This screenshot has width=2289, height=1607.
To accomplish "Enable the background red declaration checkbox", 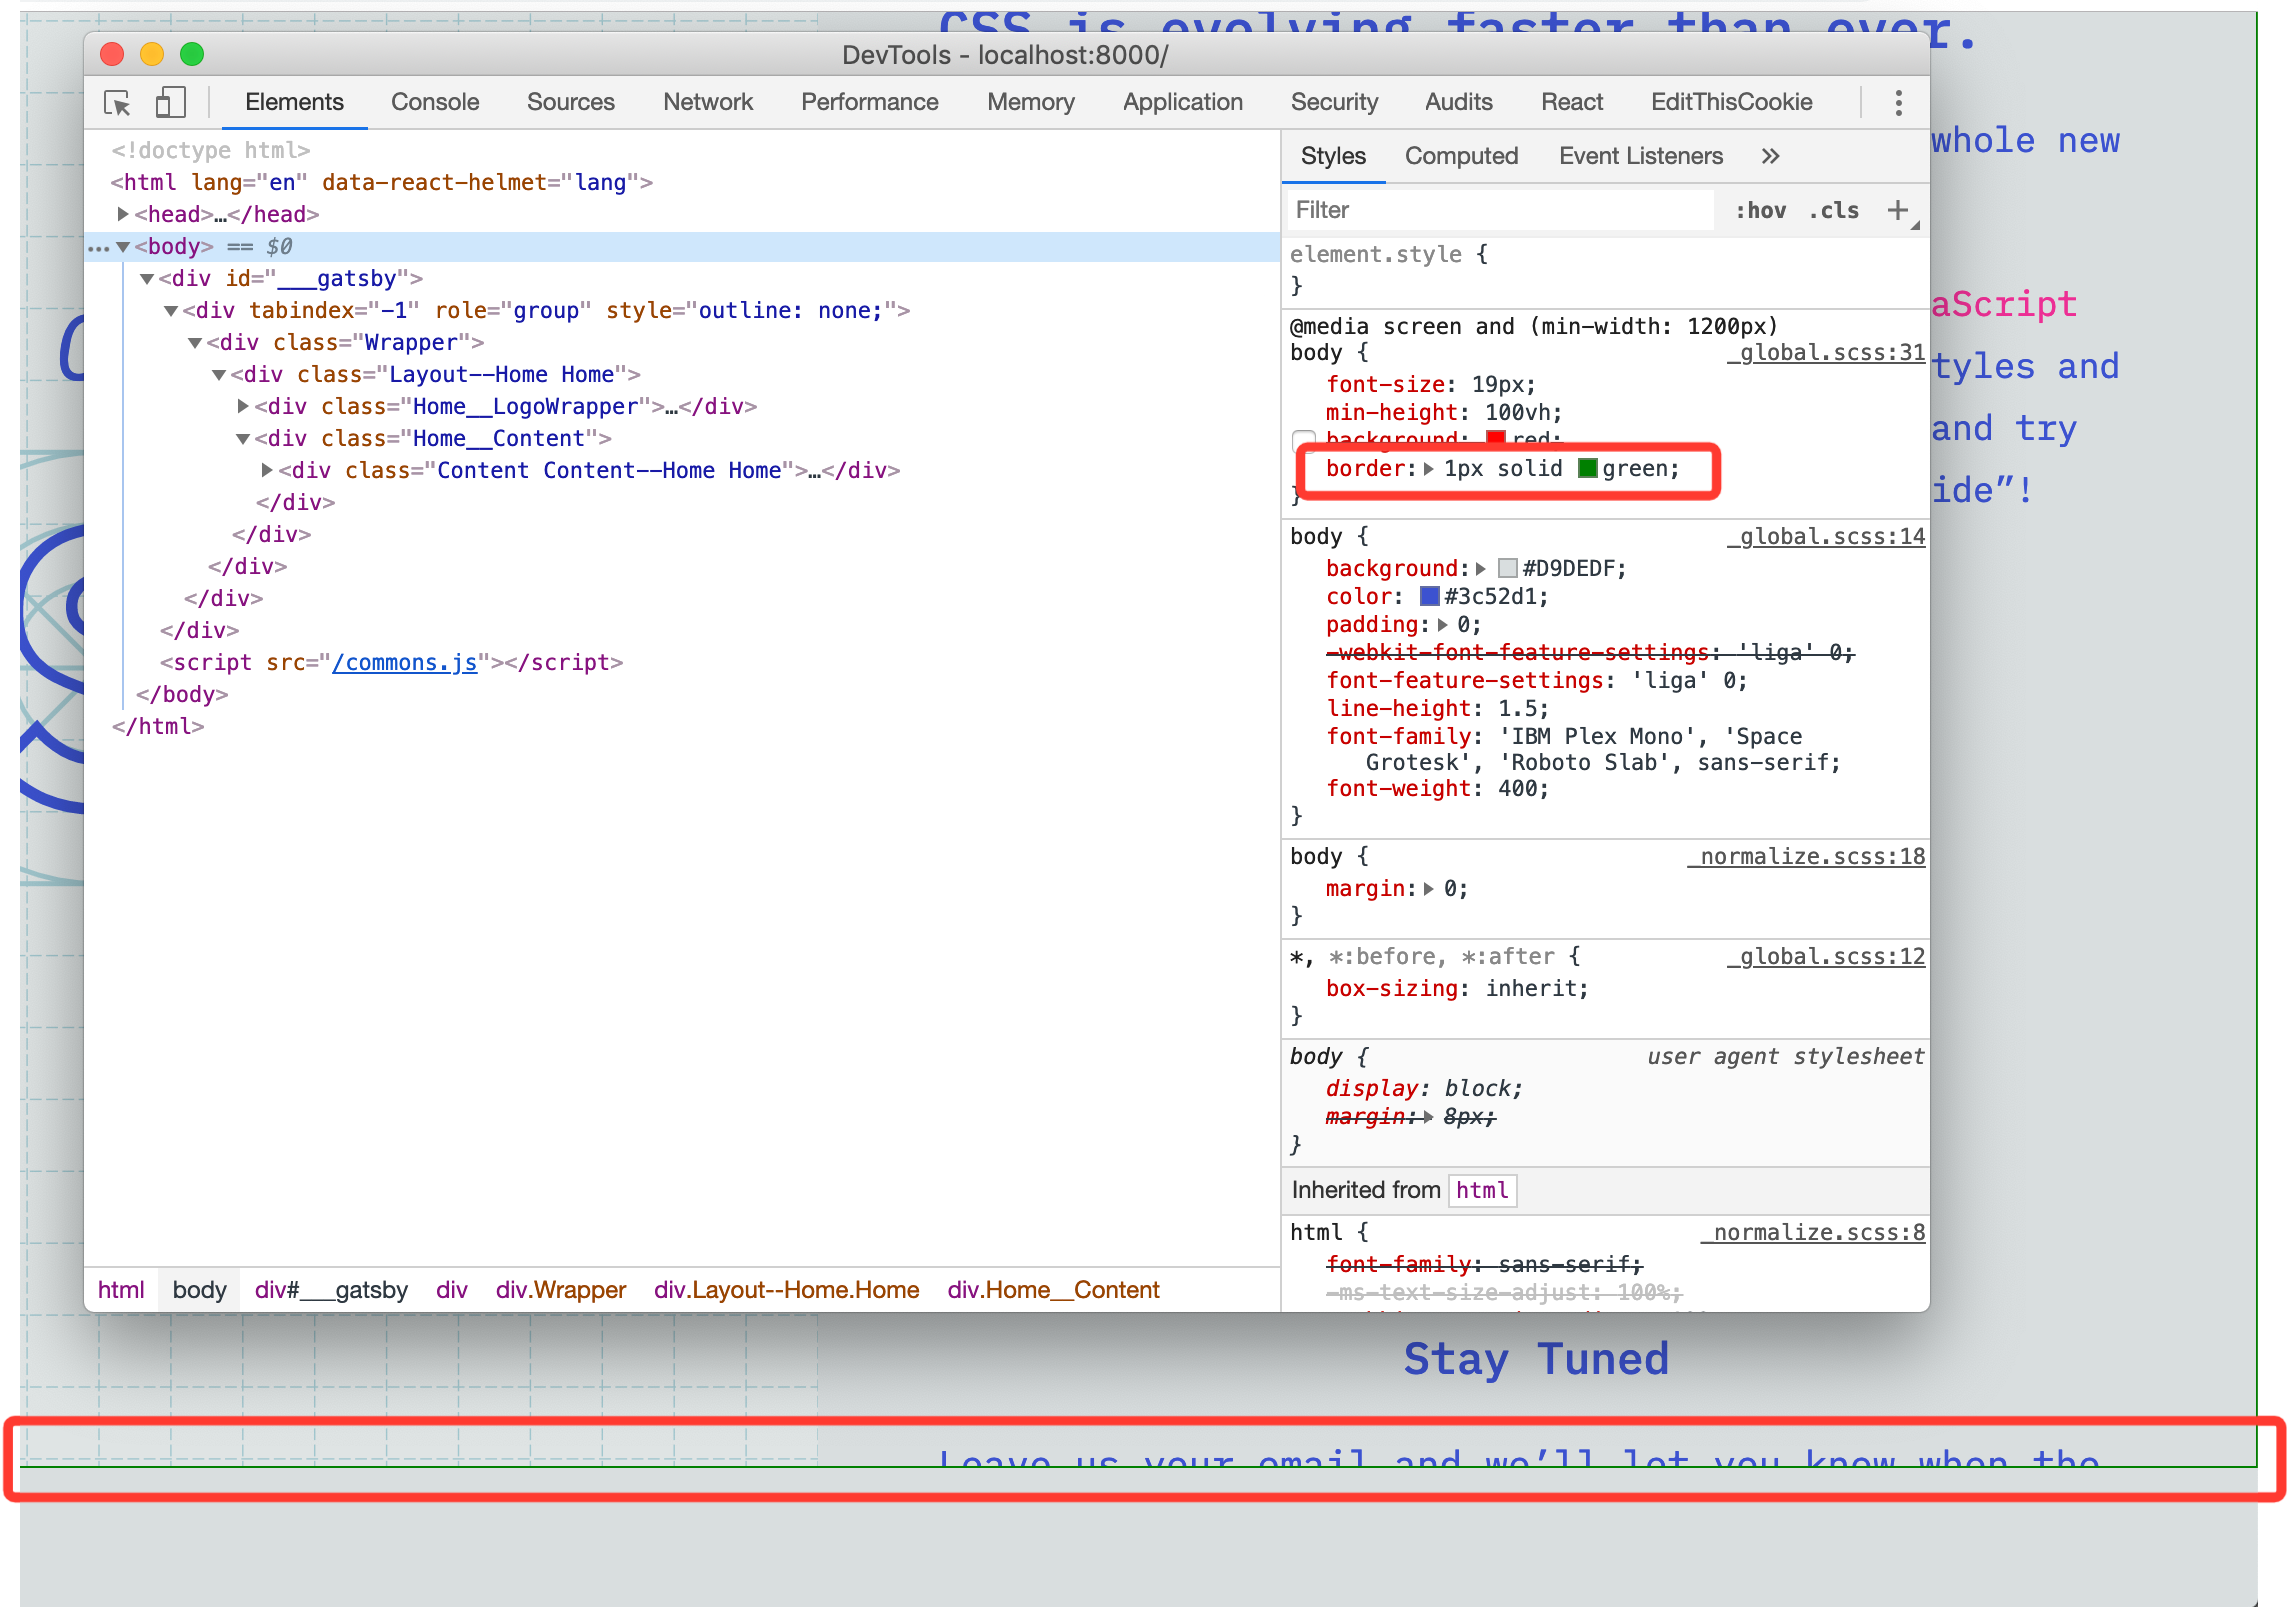I will pos(1303,440).
